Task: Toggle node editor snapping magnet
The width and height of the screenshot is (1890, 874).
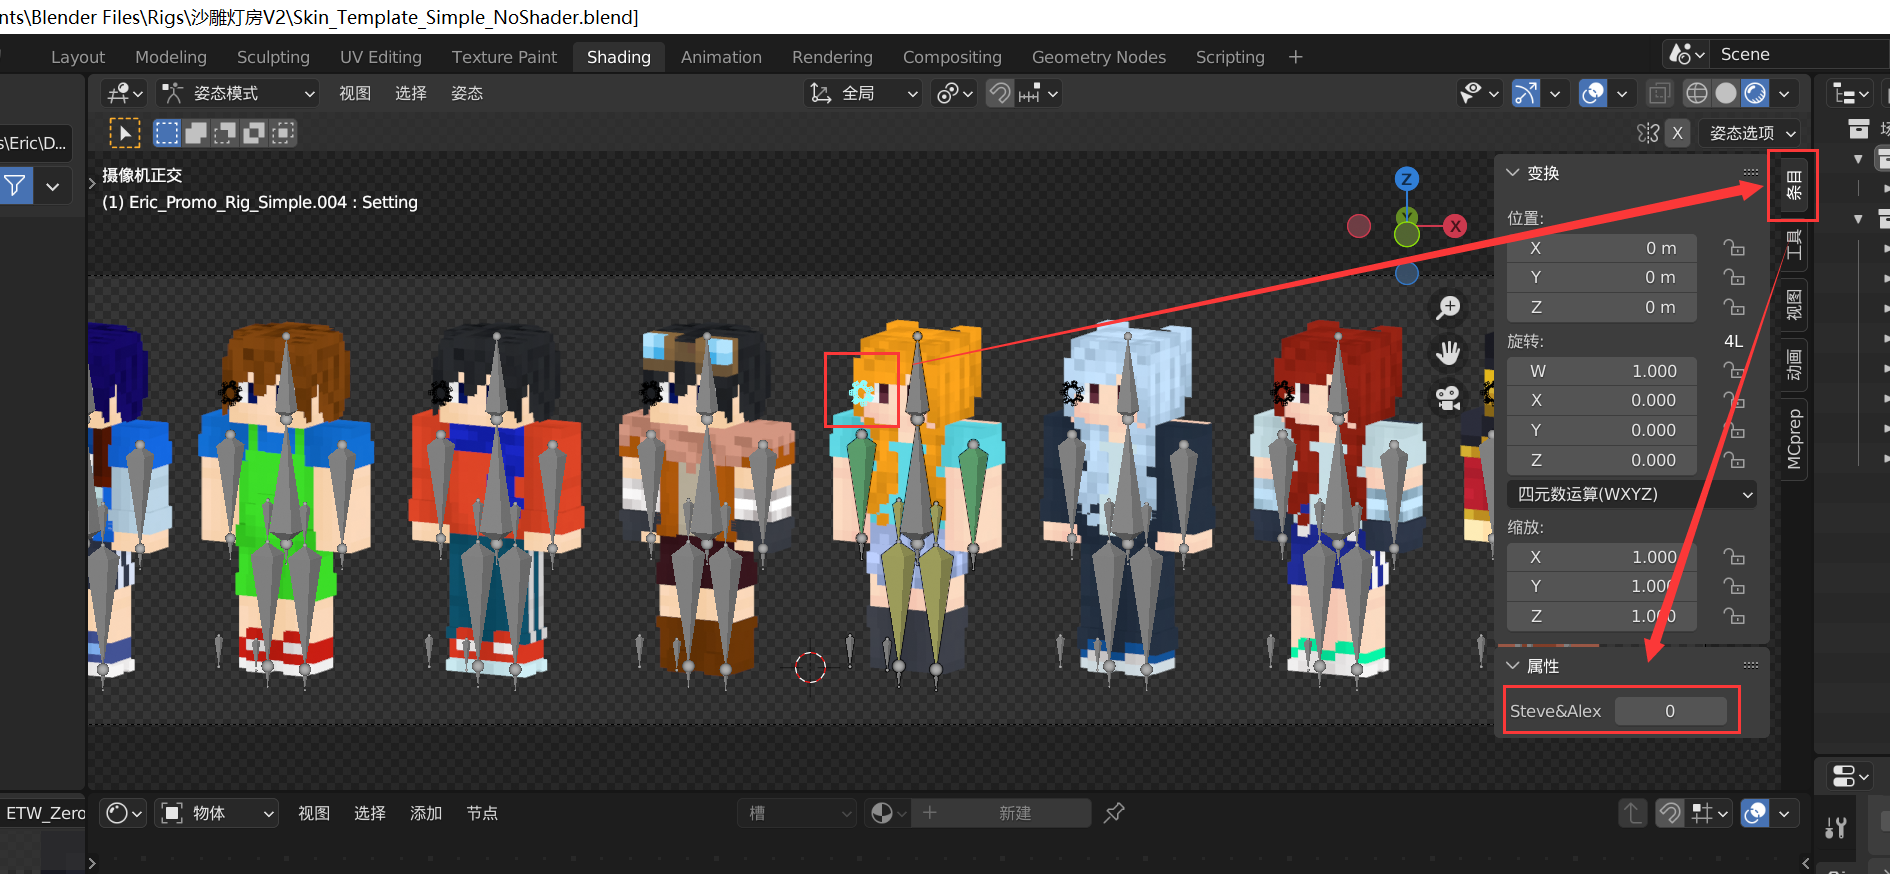Action: [x=1669, y=813]
